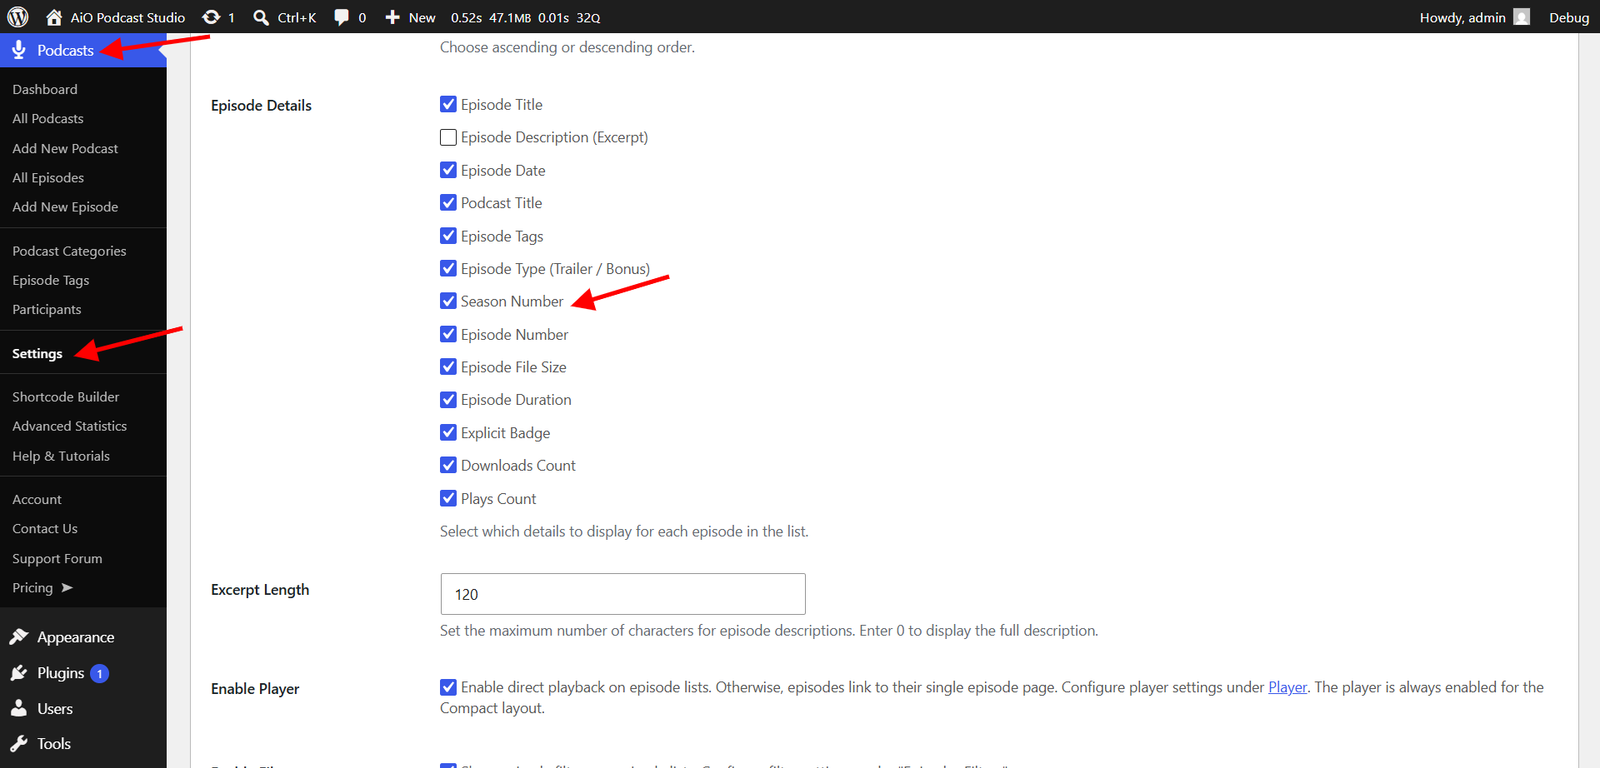Screen dimensions: 1600x768
Task: Click the Excerpt Length input field
Action: coord(623,594)
